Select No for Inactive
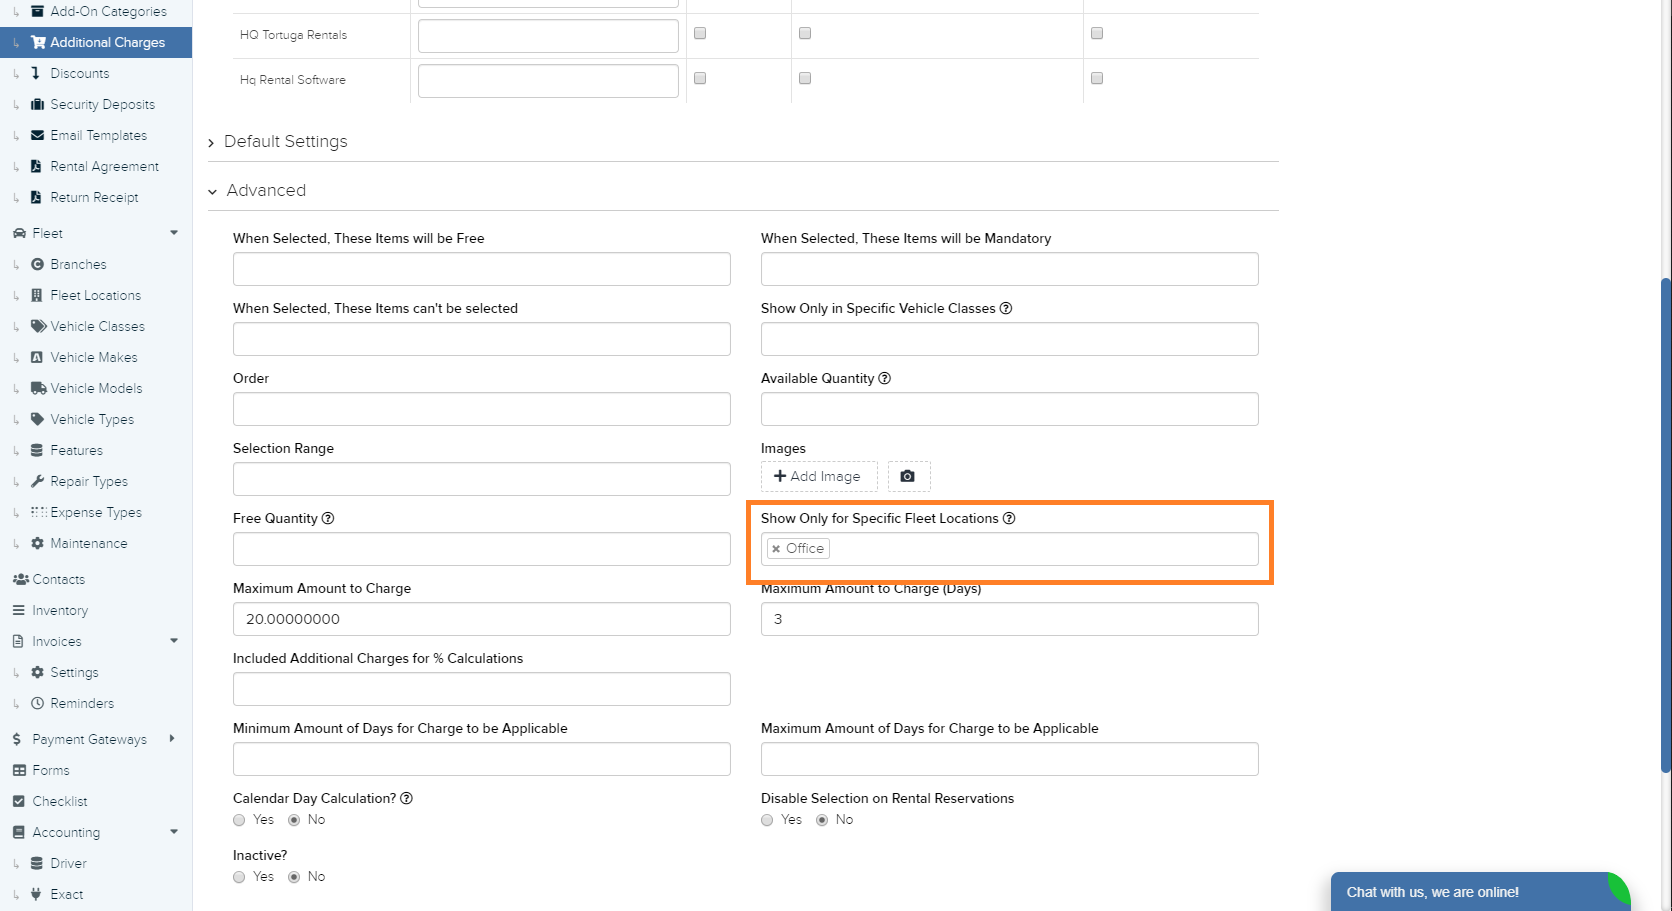 (x=294, y=877)
